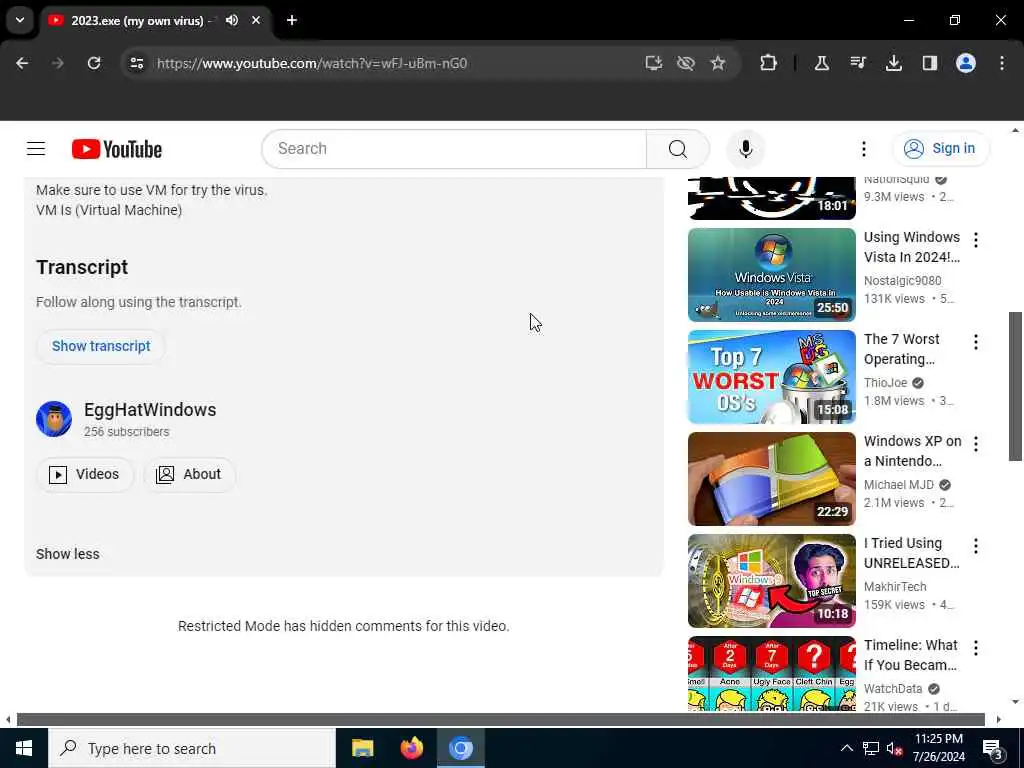Click the browser forward arrow

tap(57, 63)
